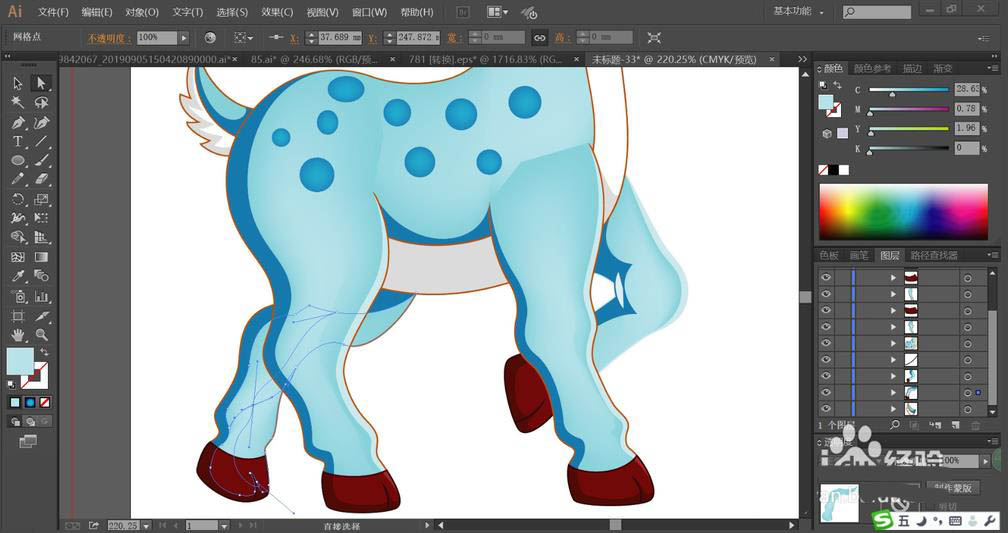The width and height of the screenshot is (1008, 533).
Task: Select the Scale tool
Action: [41, 199]
